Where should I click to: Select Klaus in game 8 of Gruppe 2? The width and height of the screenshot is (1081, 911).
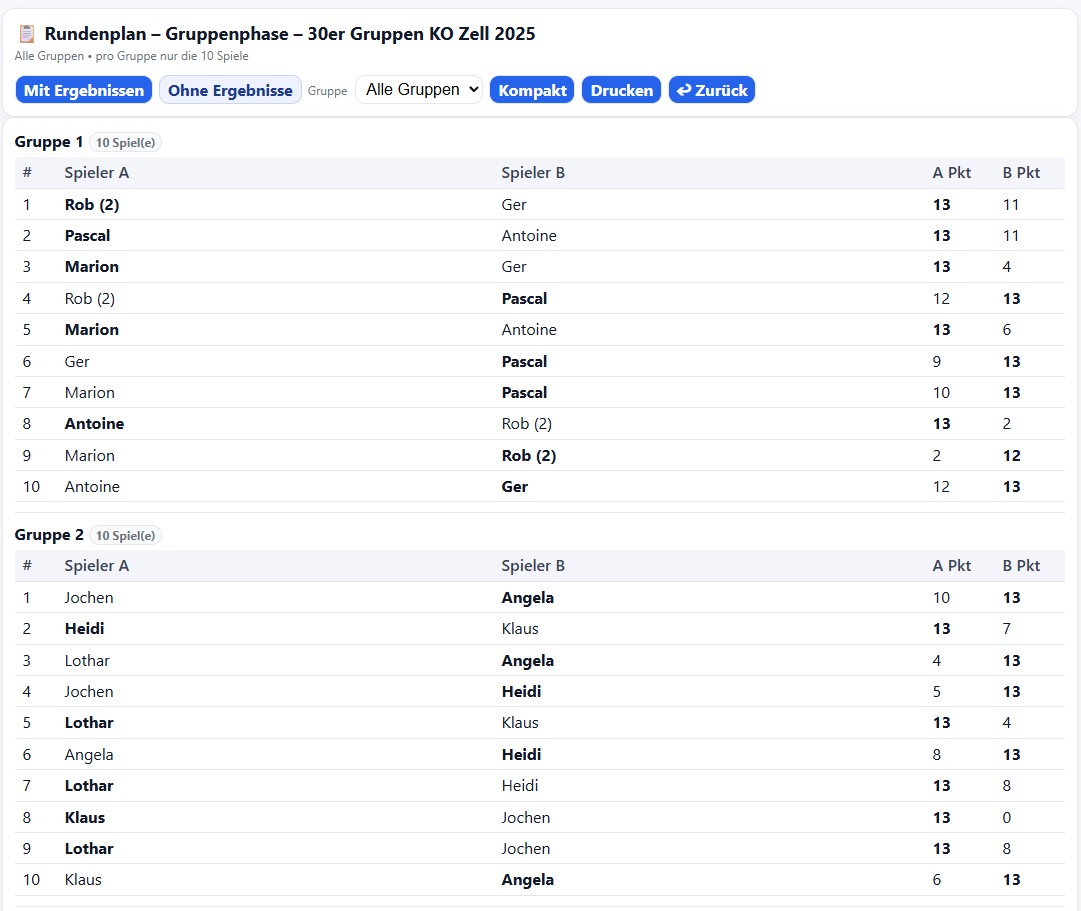[85, 818]
